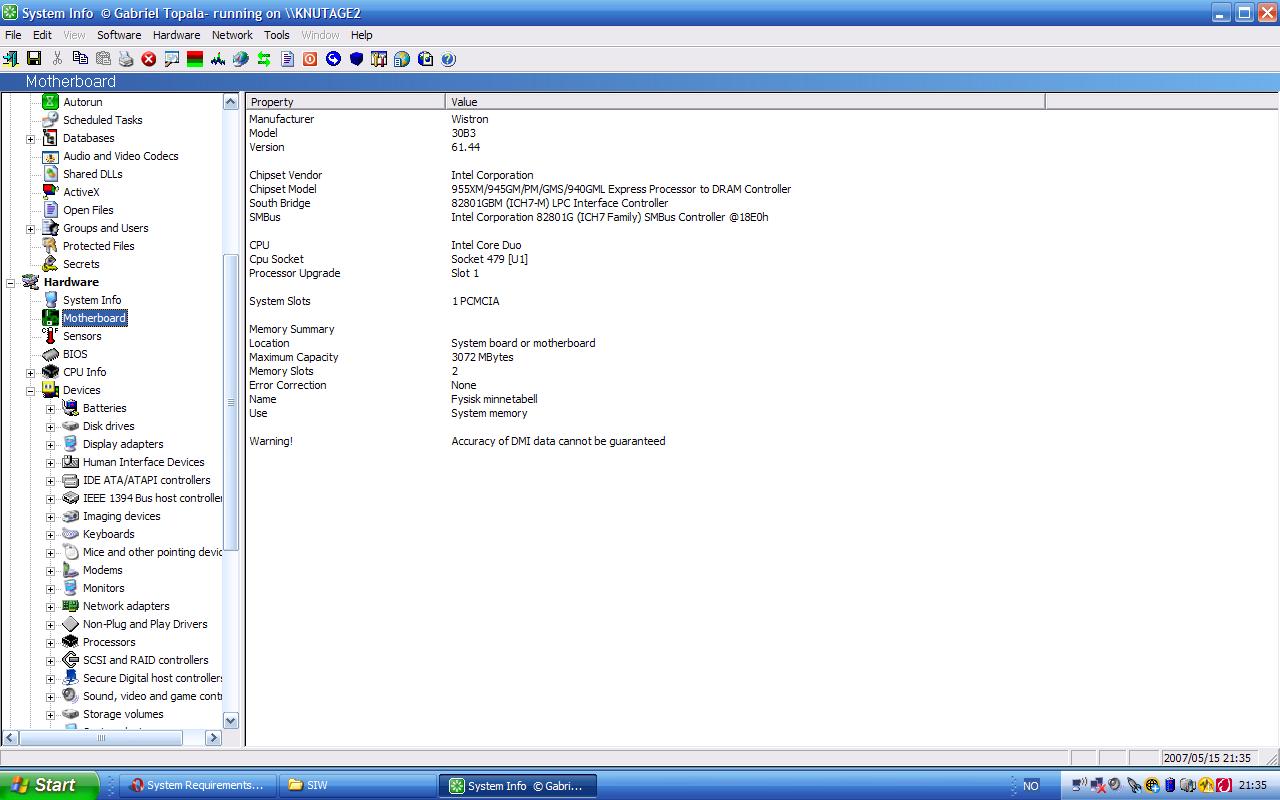
Task: Open the Help menu
Action: coord(361,35)
